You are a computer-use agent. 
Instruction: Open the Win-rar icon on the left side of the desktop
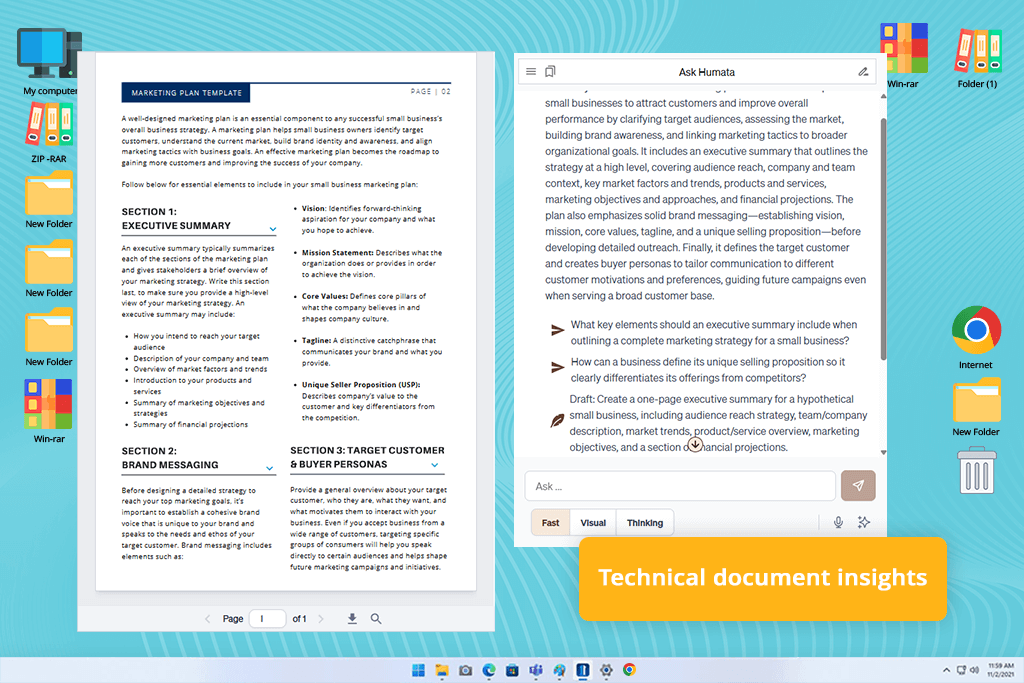49,411
